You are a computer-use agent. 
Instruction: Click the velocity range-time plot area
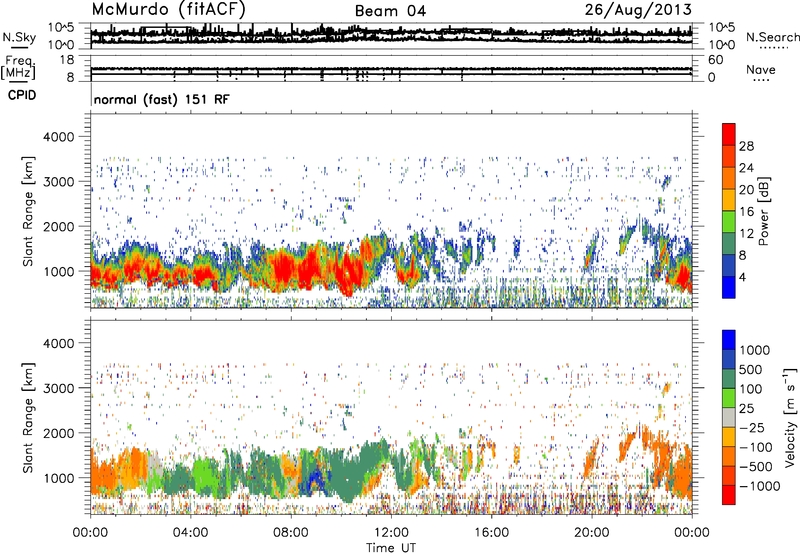click(391, 417)
